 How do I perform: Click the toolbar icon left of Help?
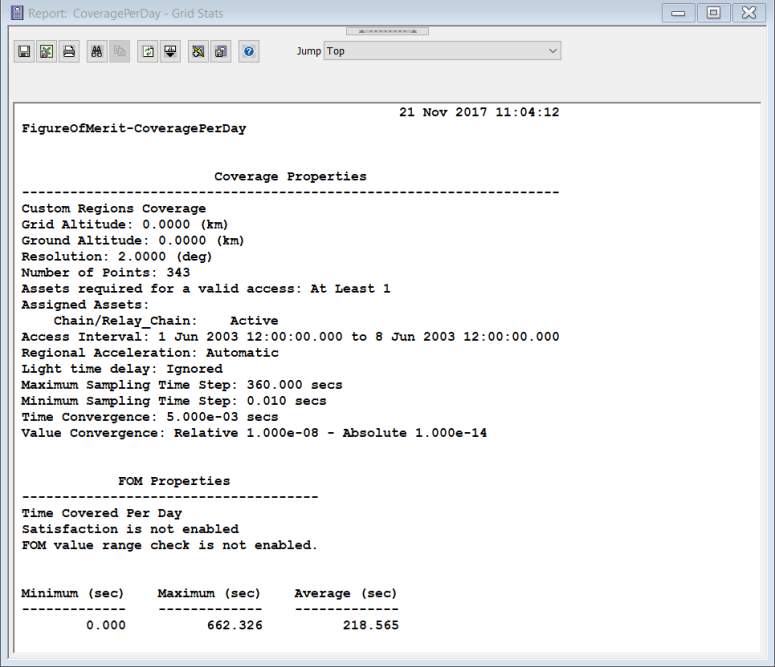tap(221, 51)
